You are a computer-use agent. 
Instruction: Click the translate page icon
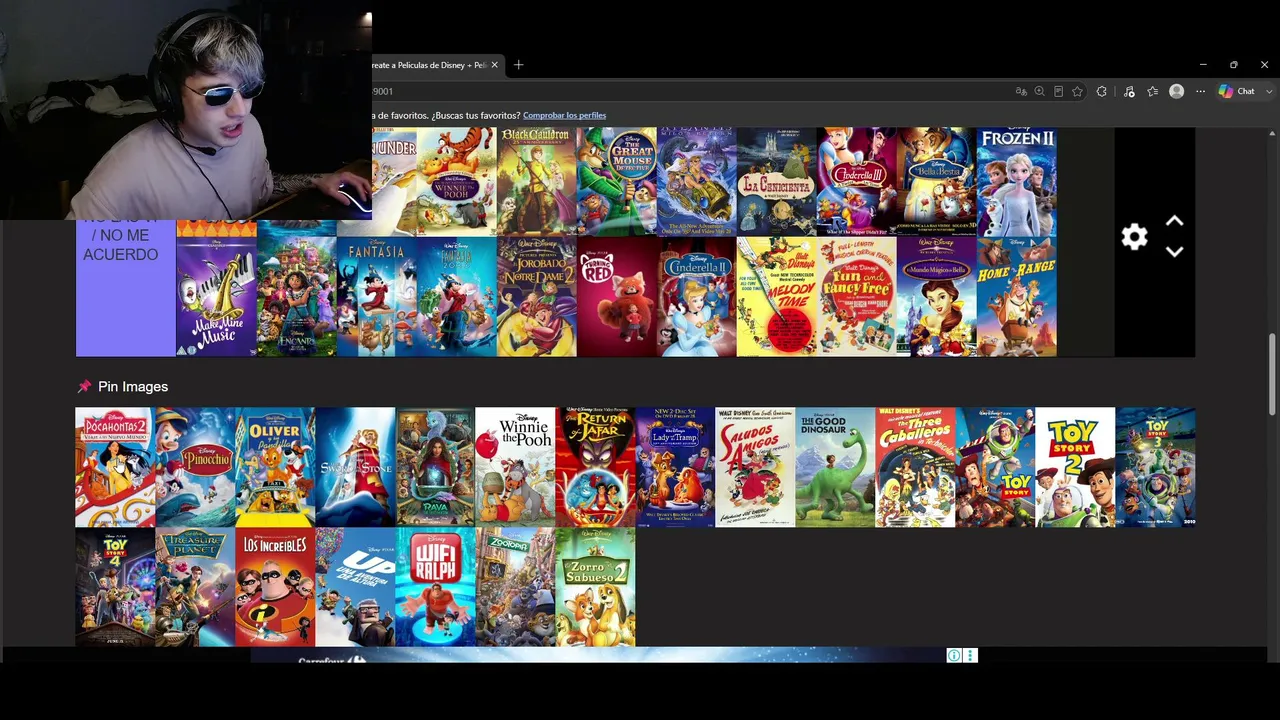point(1021,91)
